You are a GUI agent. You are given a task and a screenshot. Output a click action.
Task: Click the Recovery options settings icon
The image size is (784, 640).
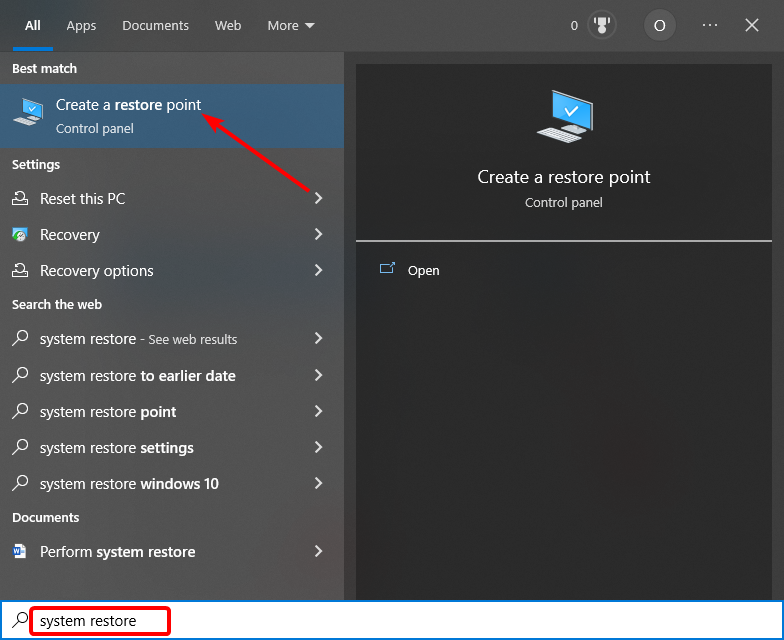(x=20, y=270)
